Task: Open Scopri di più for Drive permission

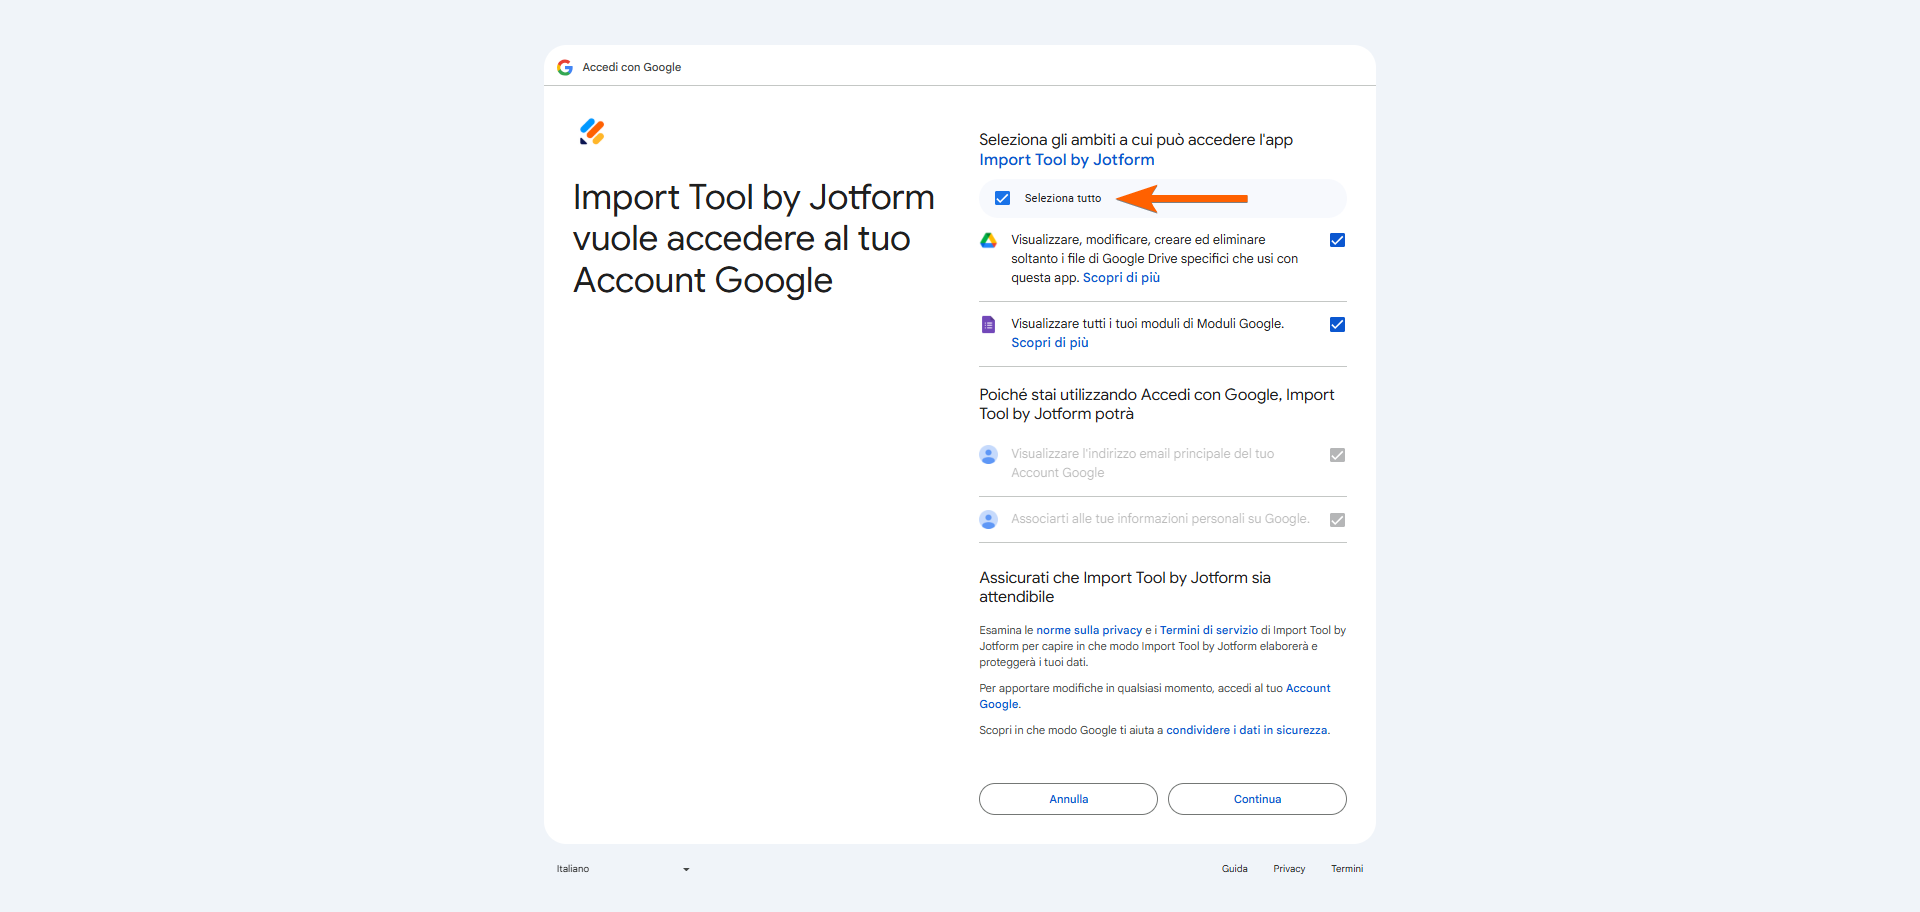Action: [x=1121, y=278]
